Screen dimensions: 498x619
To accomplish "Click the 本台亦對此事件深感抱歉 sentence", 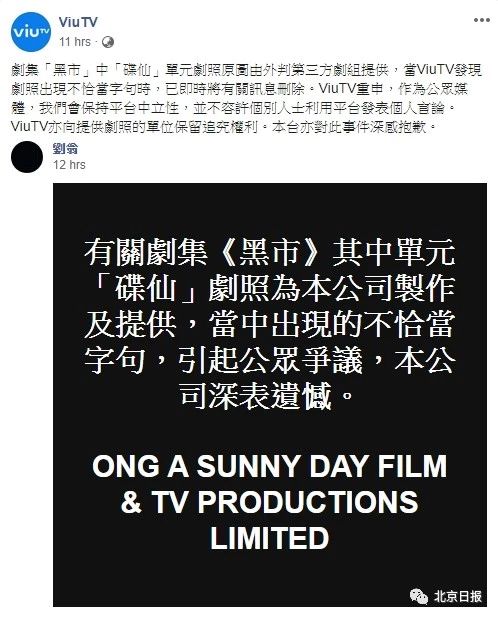I will (x=350, y=127).
